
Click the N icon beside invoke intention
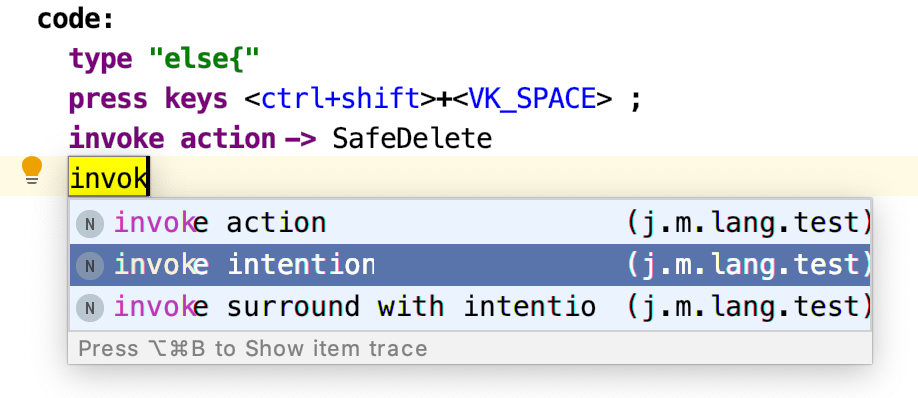[90, 266]
